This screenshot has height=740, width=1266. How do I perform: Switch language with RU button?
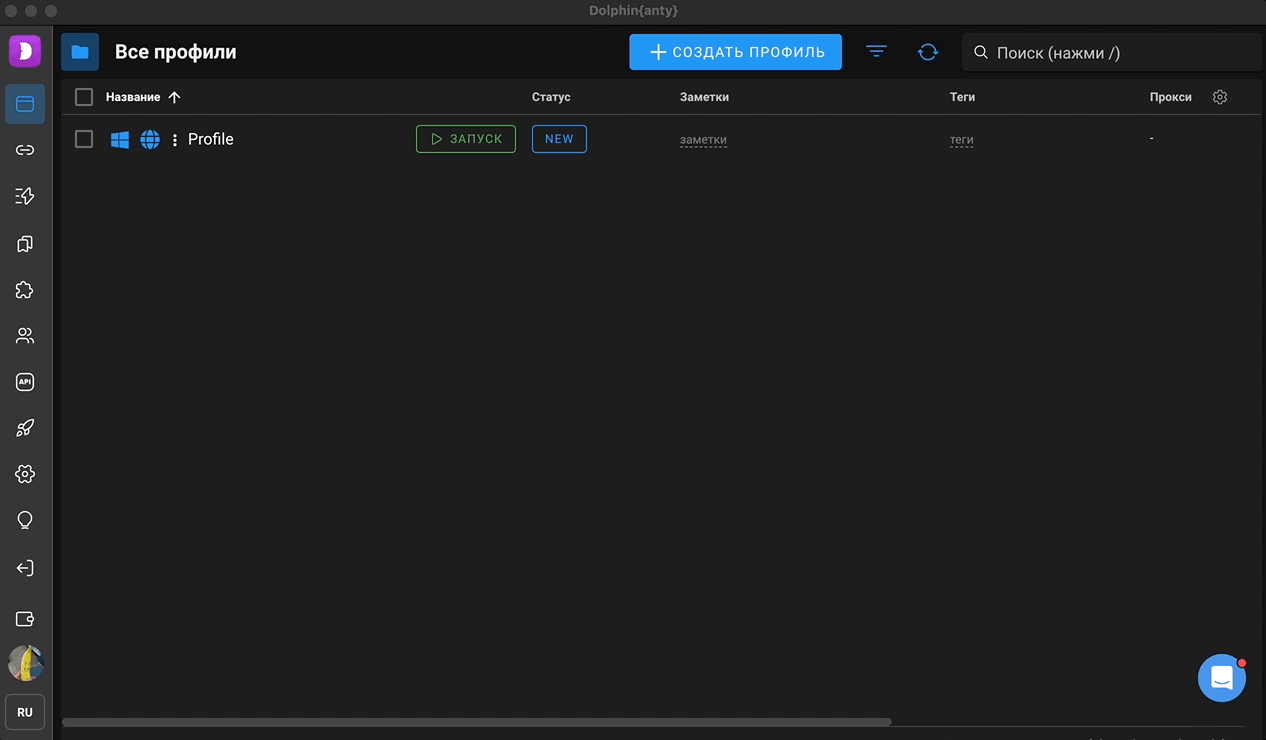click(x=25, y=712)
